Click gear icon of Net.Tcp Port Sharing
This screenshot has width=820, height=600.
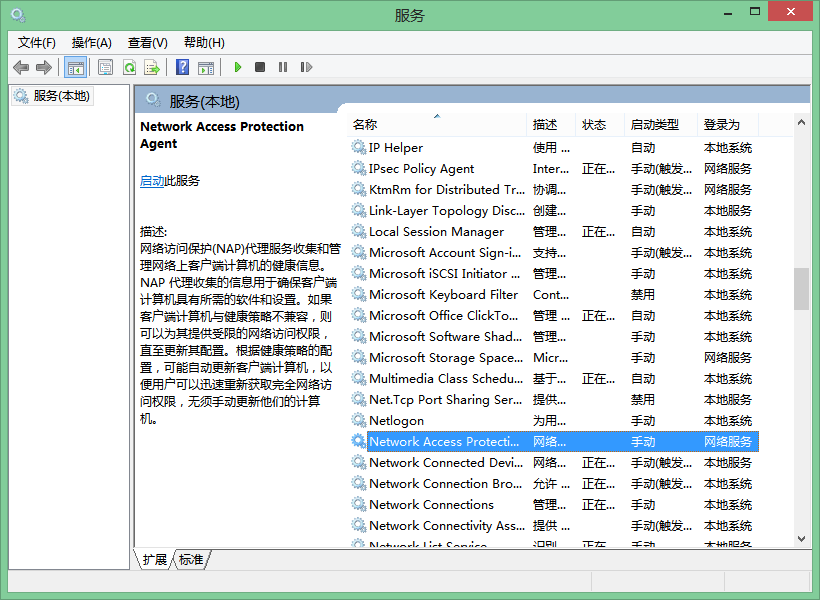tap(359, 399)
